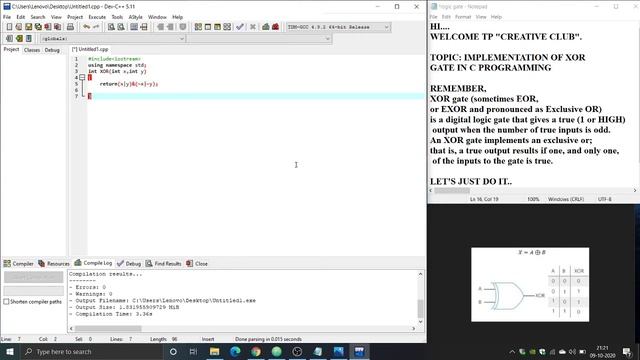Click the Rebuild All toolbar icon
The width and height of the screenshot is (640, 360).
tap(227, 27)
